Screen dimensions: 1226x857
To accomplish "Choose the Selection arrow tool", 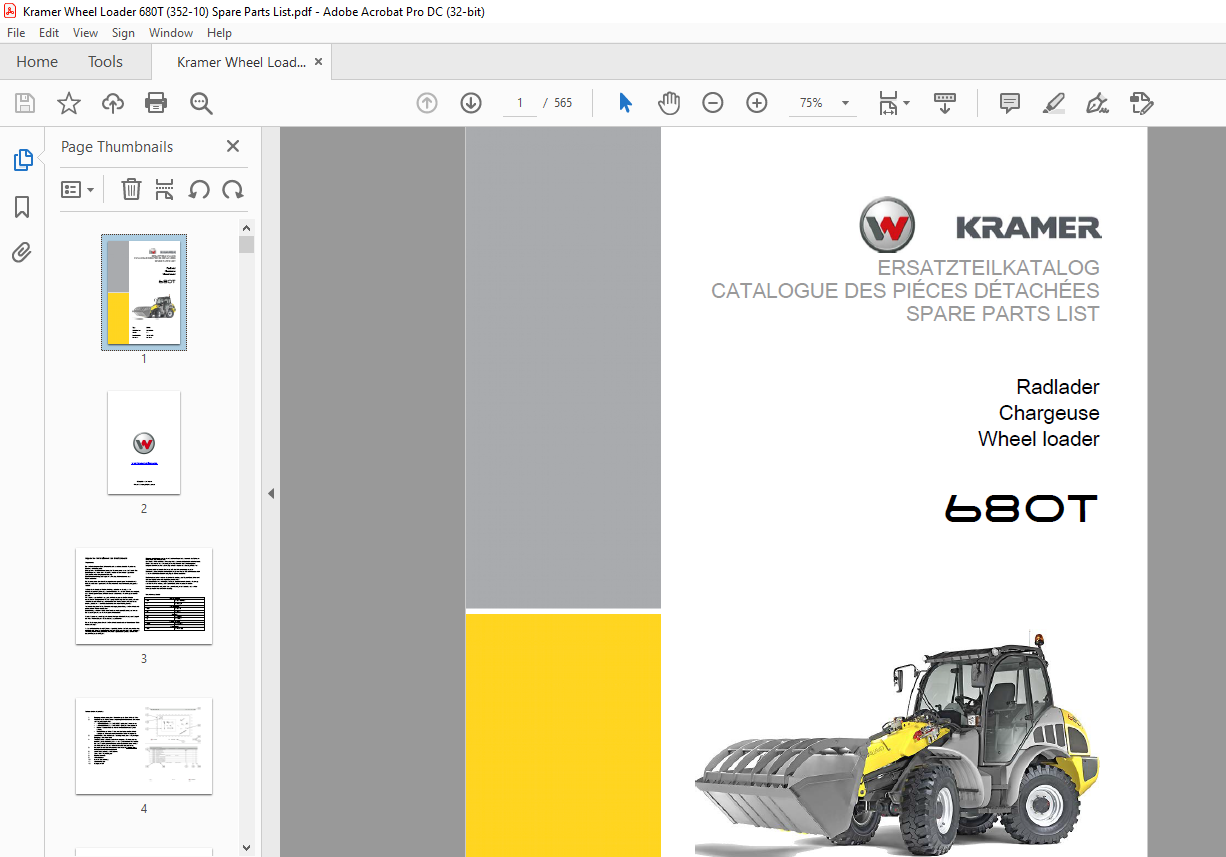I will click(626, 103).
